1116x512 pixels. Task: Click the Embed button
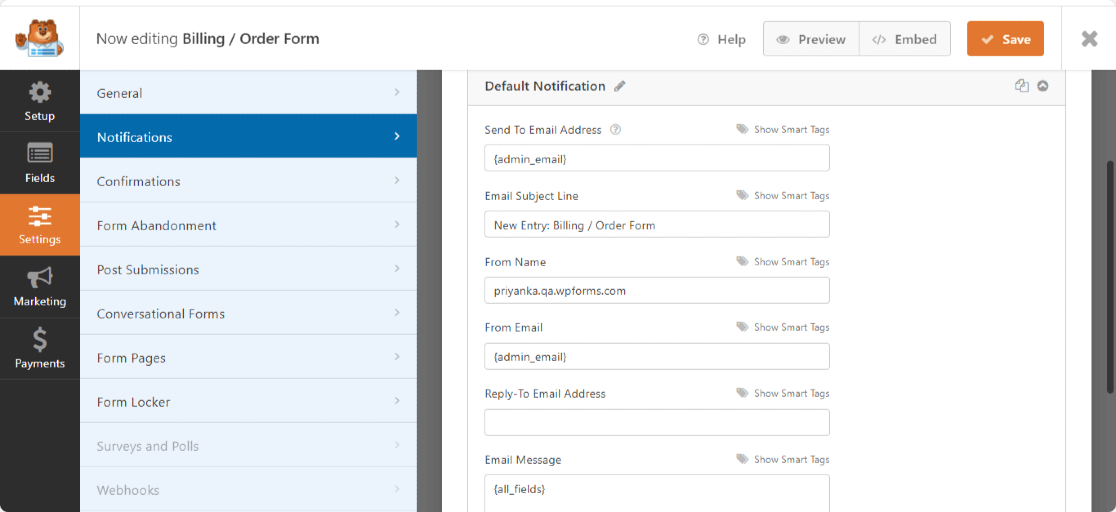pyautogui.click(x=905, y=39)
